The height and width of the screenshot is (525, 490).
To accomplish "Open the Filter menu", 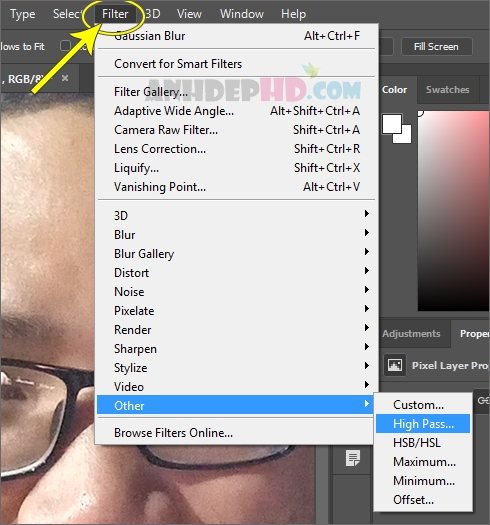I will click(x=115, y=14).
